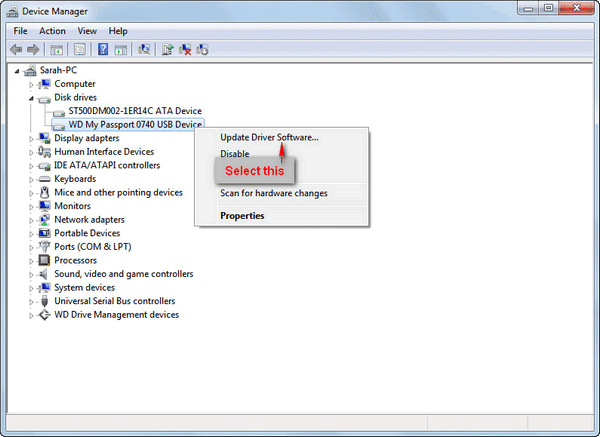Select the Ports (COM & LPT) label
600x437 pixels.
click(x=93, y=247)
